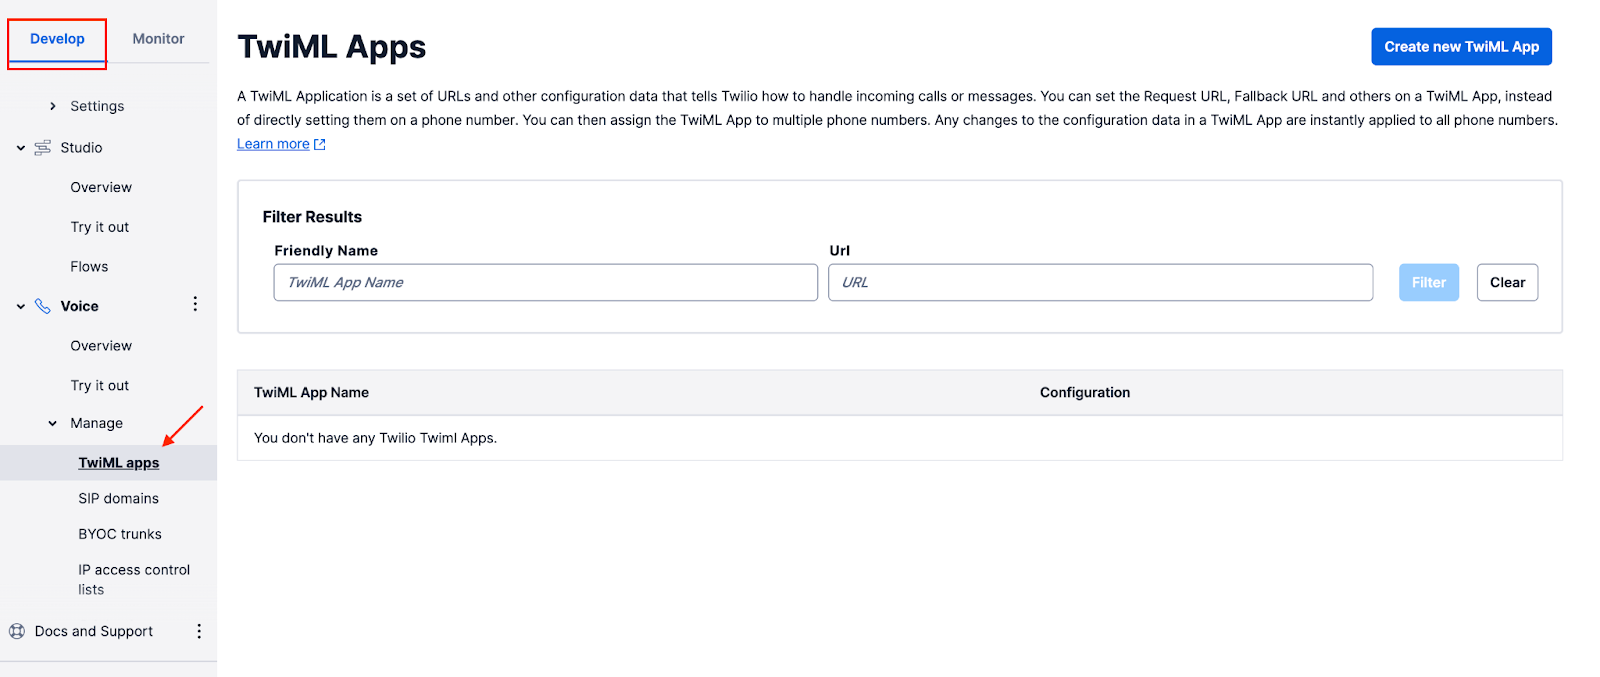1600x677 pixels.
Task: Click the Docs and Support lifebuoy icon
Action: [x=17, y=631]
